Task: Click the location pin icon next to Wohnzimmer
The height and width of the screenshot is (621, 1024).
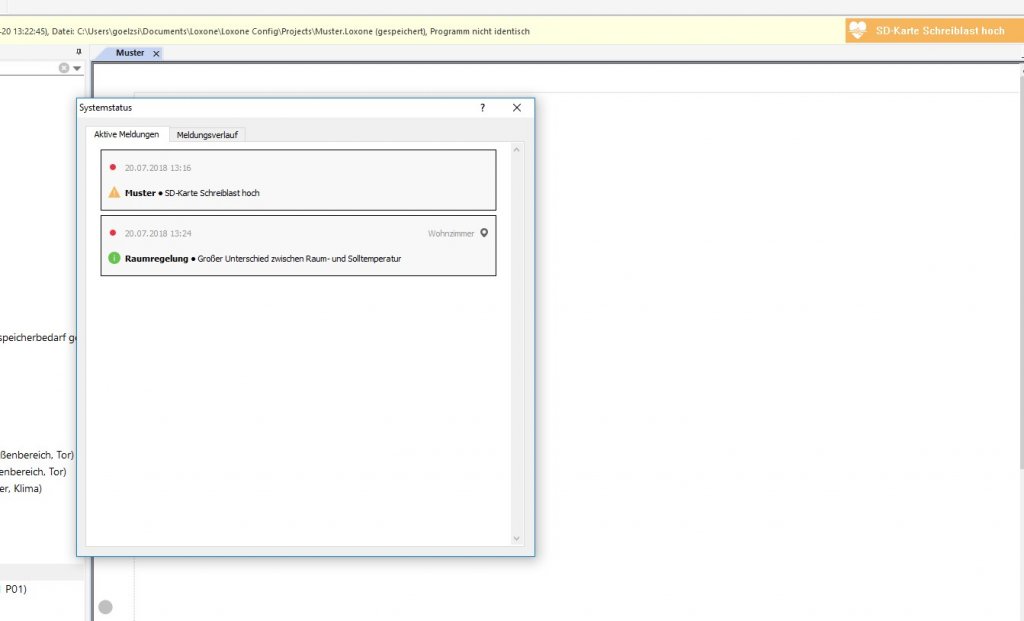Action: [x=484, y=233]
